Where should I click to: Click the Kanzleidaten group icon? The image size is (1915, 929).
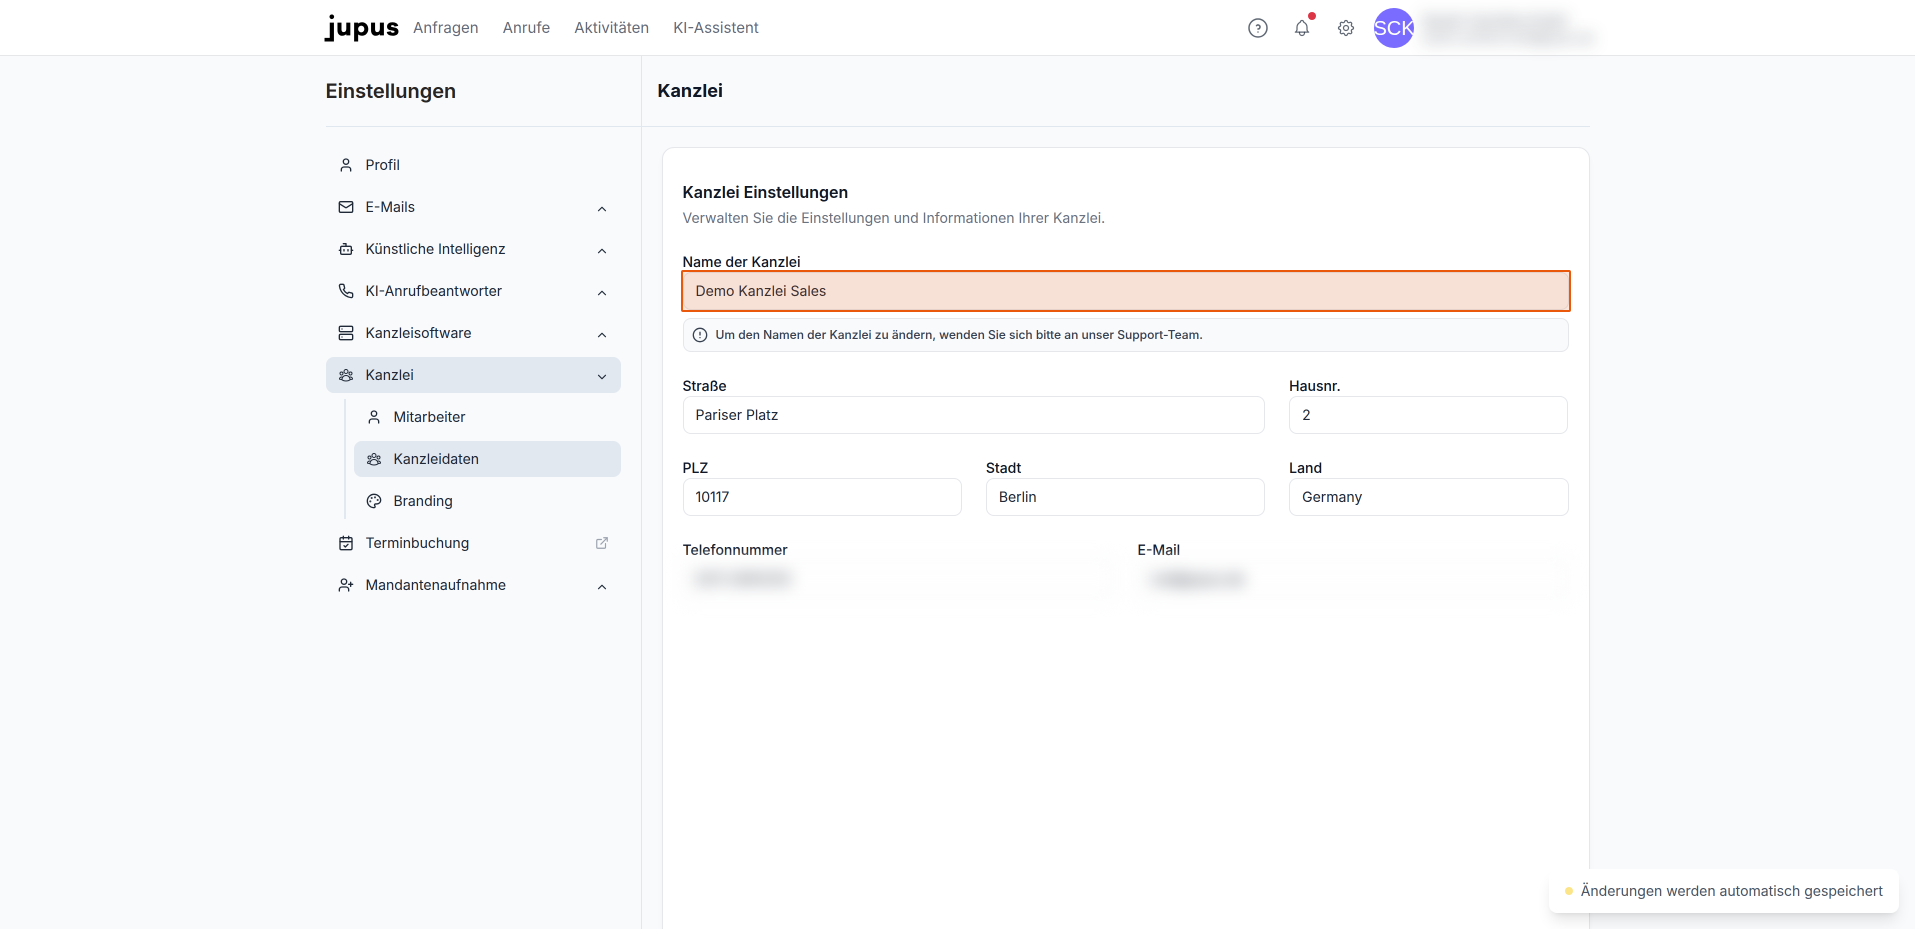coord(374,459)
